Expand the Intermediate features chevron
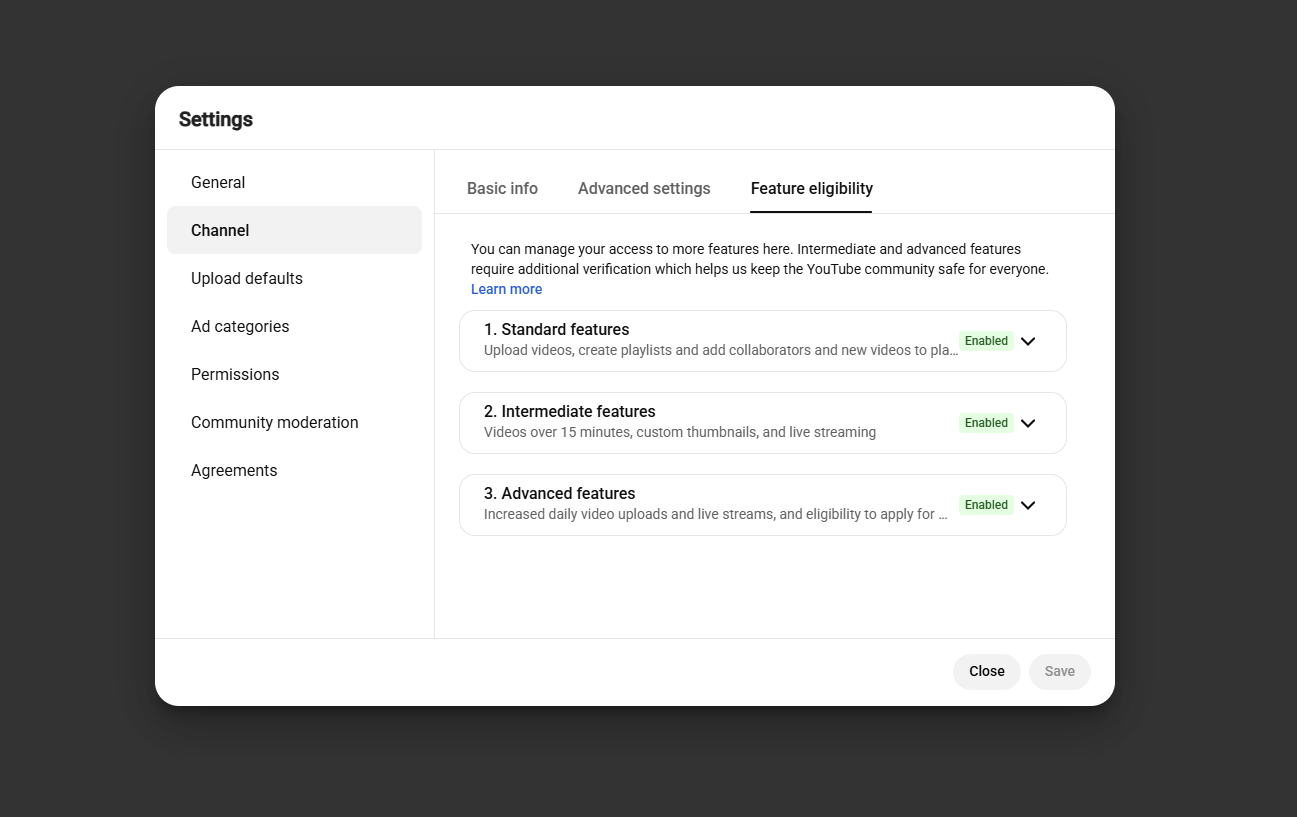Viewport: 1297px width, 817px height. coord(1028,423)
